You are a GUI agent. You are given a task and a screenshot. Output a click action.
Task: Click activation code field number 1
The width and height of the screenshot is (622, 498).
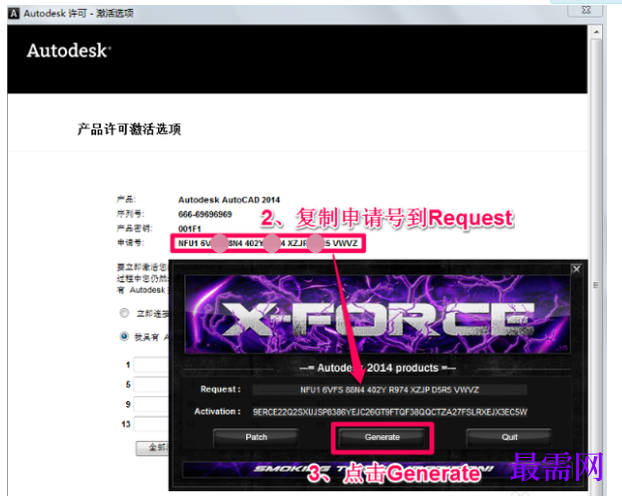[152, 364]
